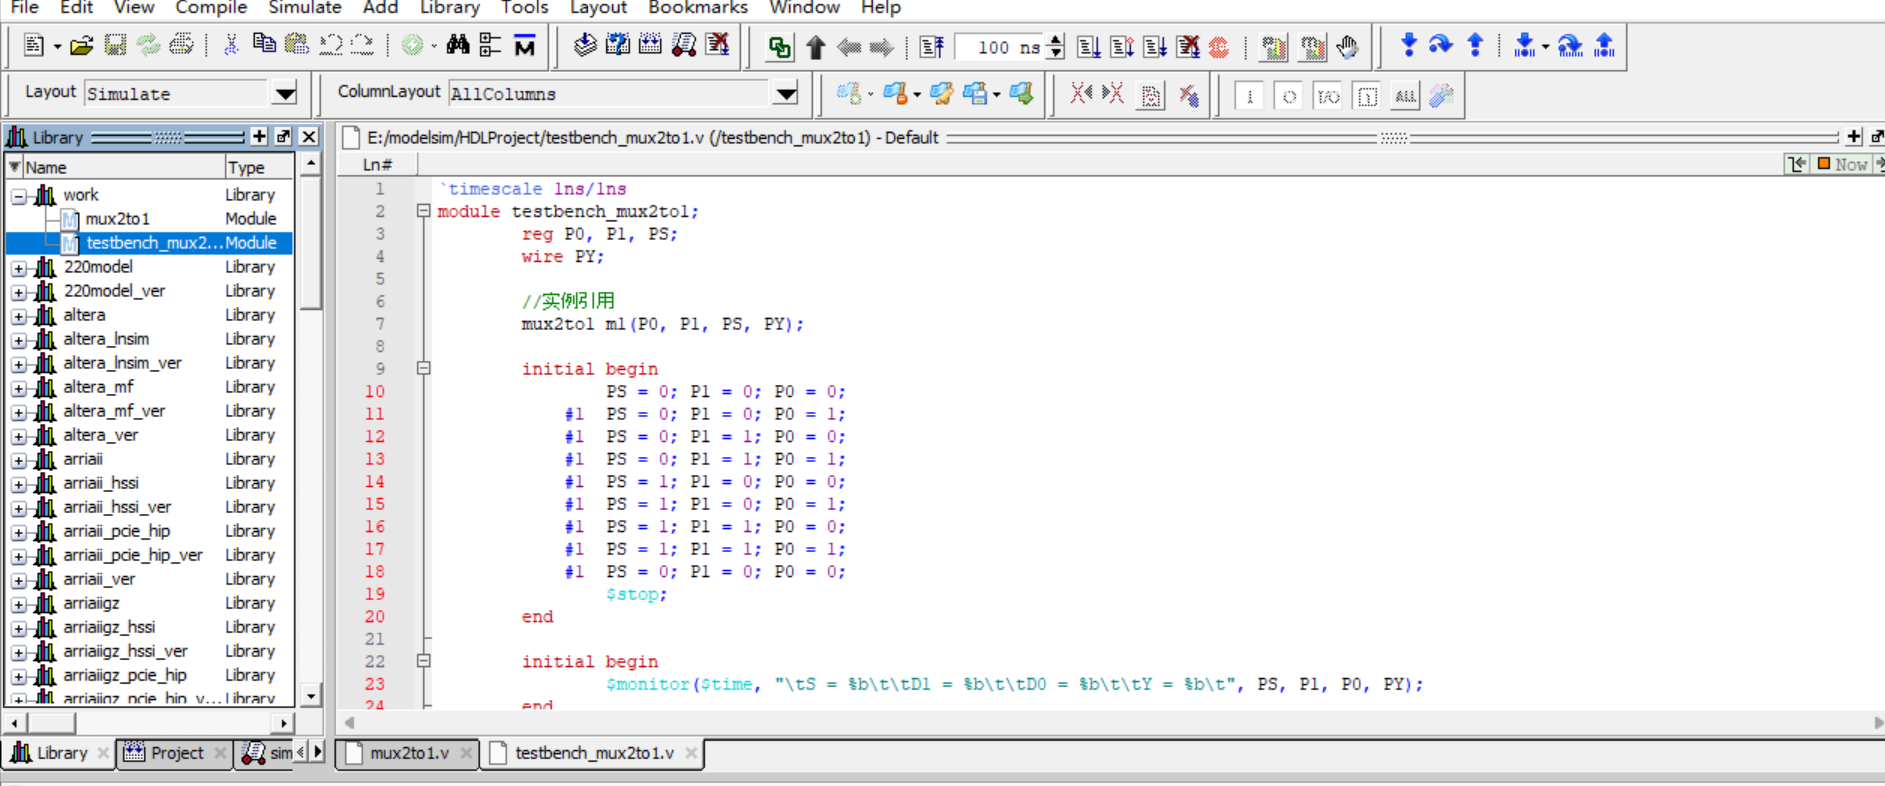The width and height of the screenshot is (1885, 786).
Task: Click the Undo arrow icon
Action: pos(330,45)
